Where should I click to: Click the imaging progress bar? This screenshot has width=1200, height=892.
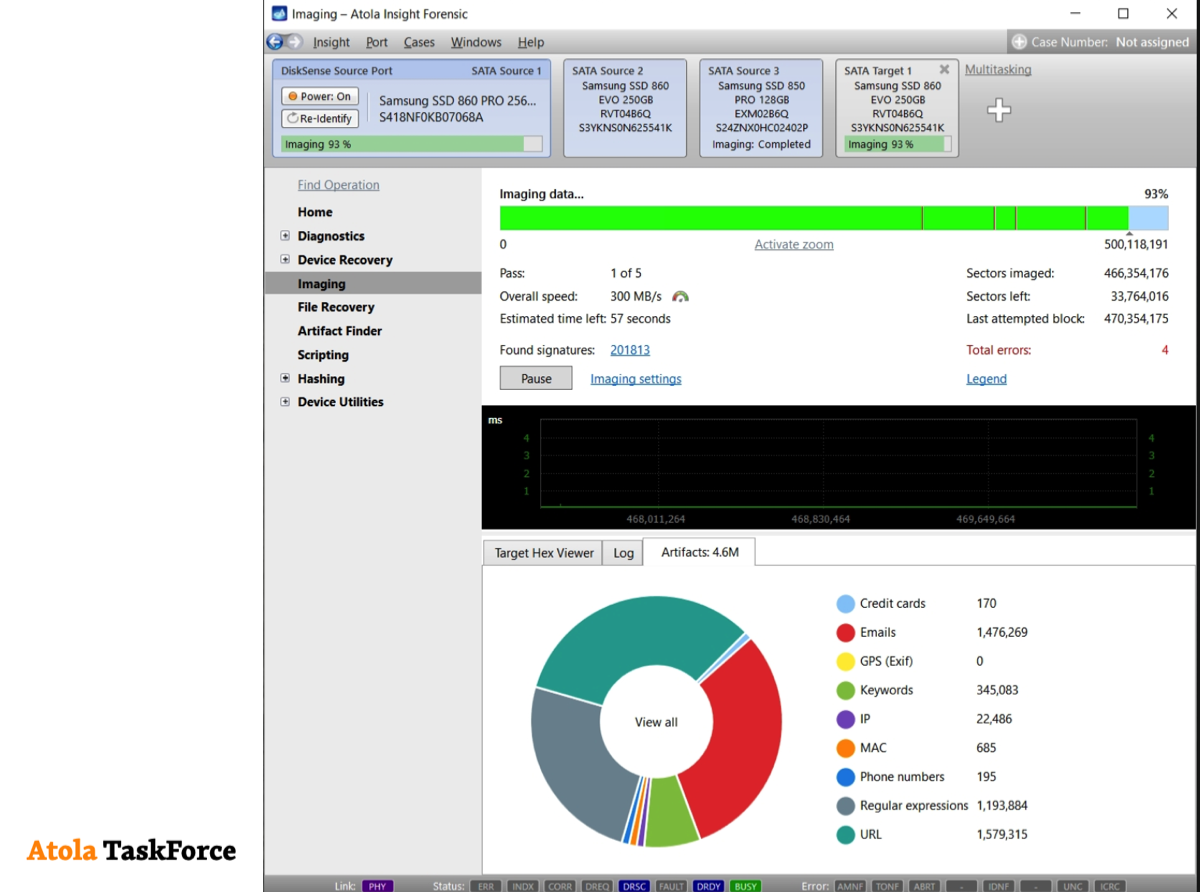tap(812, 218)
